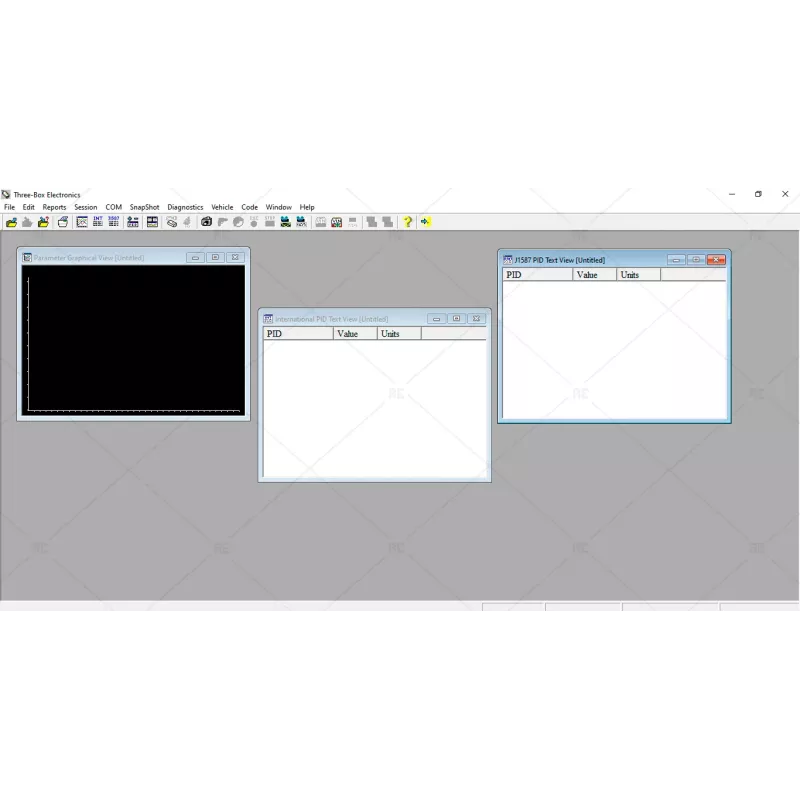Click the INT text view toolbar icon
This screenshot has width=800, height=800.
tap(98, 222)
